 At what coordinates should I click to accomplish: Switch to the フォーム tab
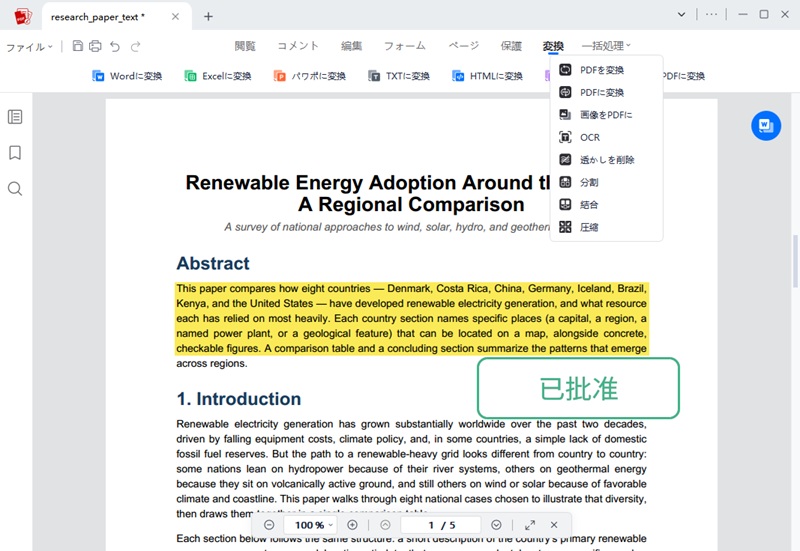coord(405,45)
